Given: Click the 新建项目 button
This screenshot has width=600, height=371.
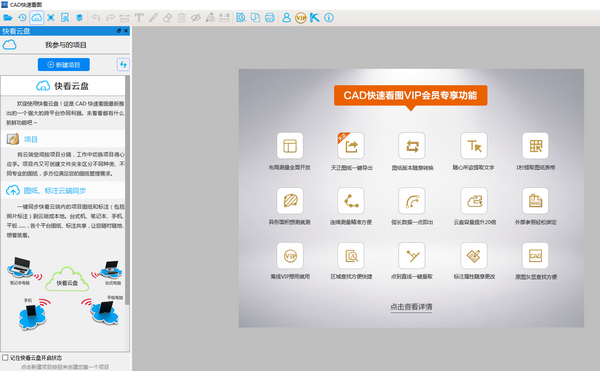Looking at the screenshot, I should [64, 65].
